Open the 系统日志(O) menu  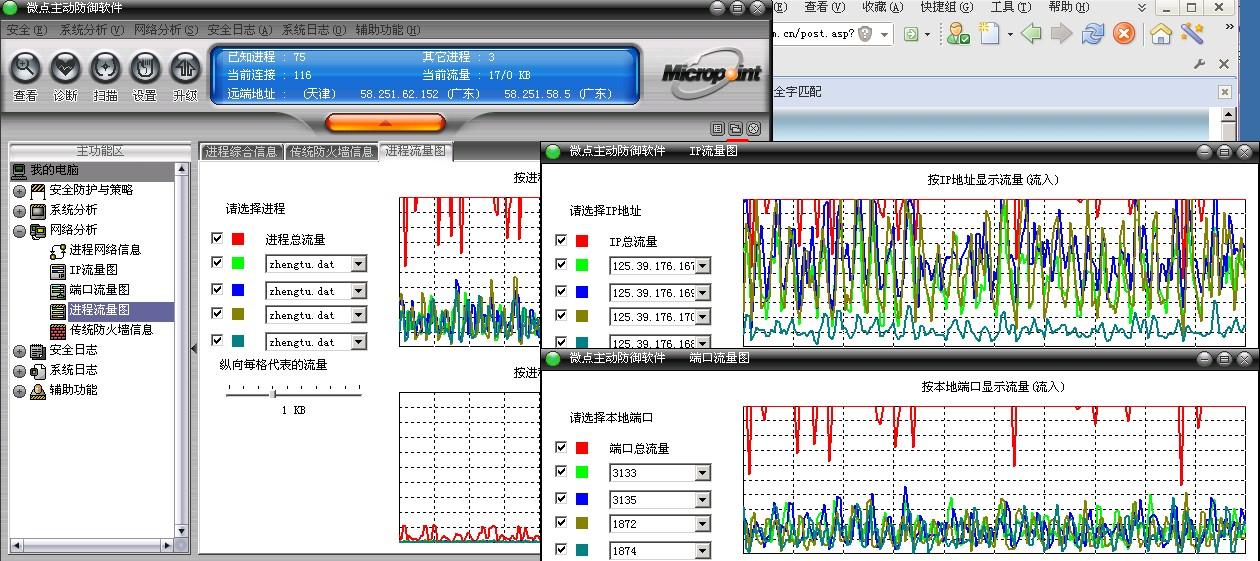(313, 30)
